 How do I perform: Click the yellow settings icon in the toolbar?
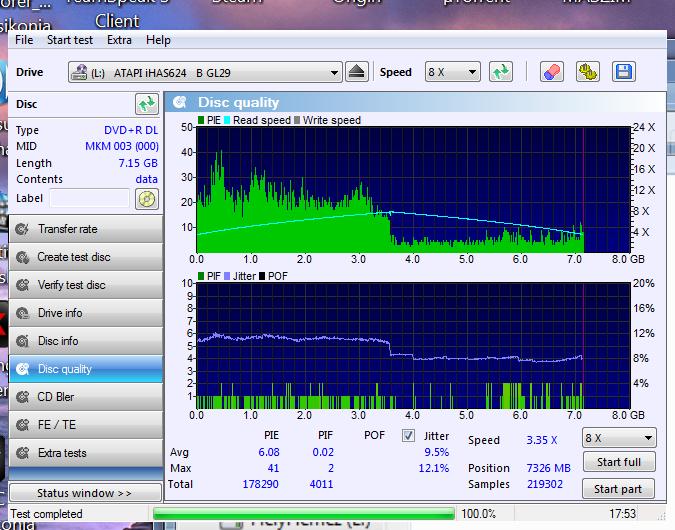[587, 72]
